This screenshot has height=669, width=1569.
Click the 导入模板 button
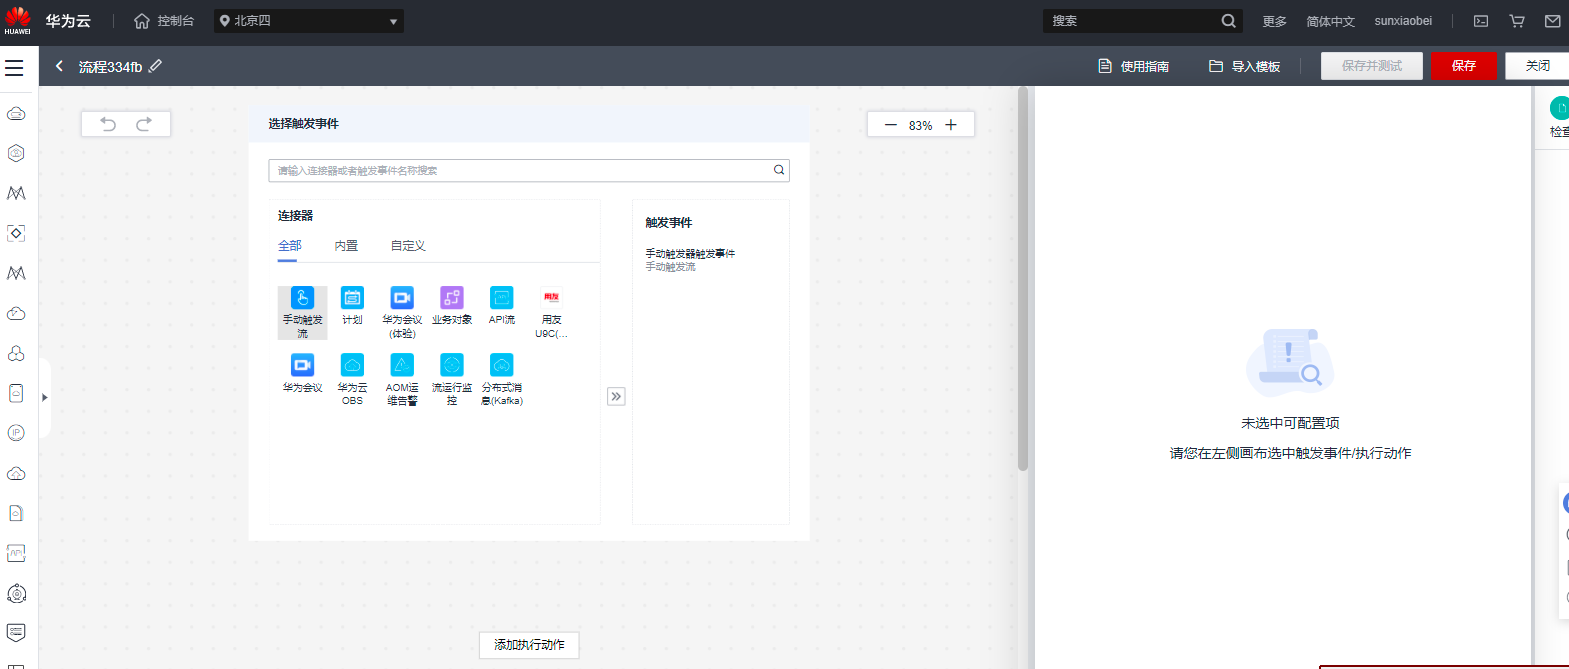[1244, 66]
